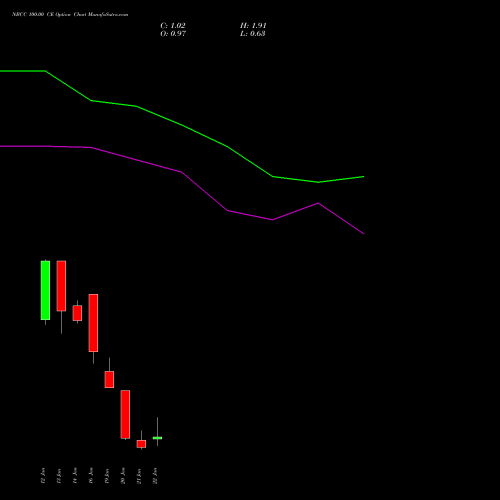Select the '22 Jan' date axis label
The height and width of the screenshot is (500, 500).
155,476
